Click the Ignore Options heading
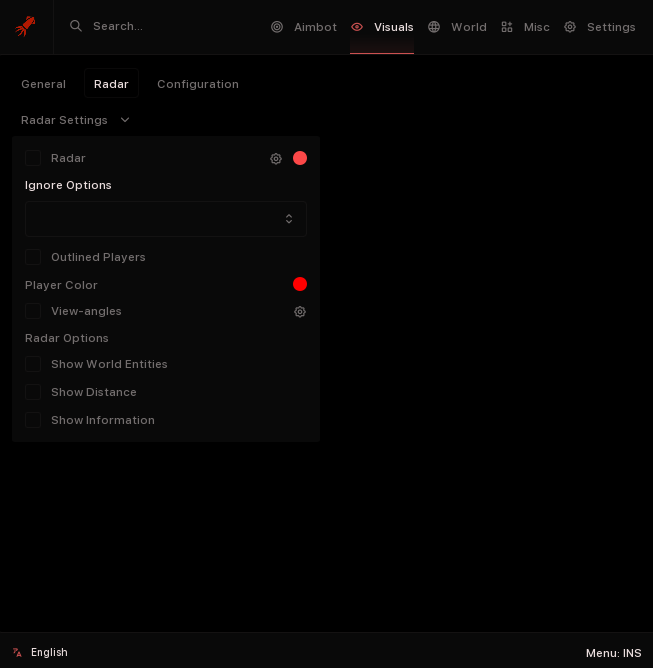The width and height of the screenshot is (653, 668). (x=68, y=185)
